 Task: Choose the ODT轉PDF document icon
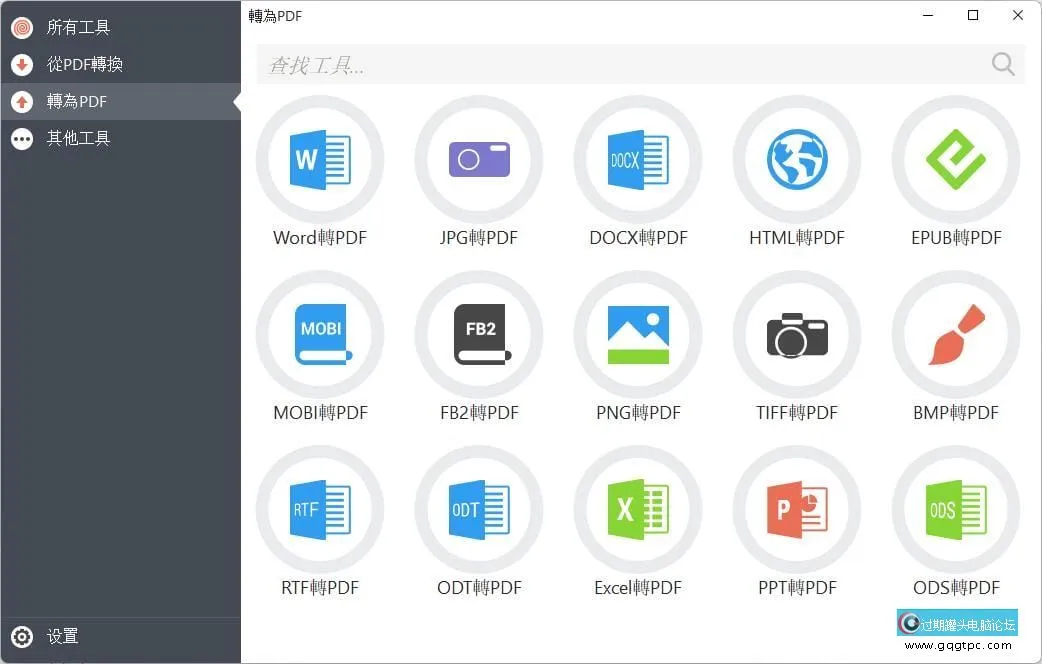(x=478, y=509)
